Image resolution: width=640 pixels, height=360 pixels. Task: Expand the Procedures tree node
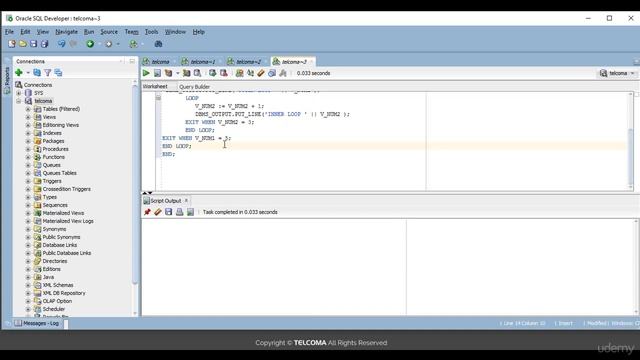(28, 149)
